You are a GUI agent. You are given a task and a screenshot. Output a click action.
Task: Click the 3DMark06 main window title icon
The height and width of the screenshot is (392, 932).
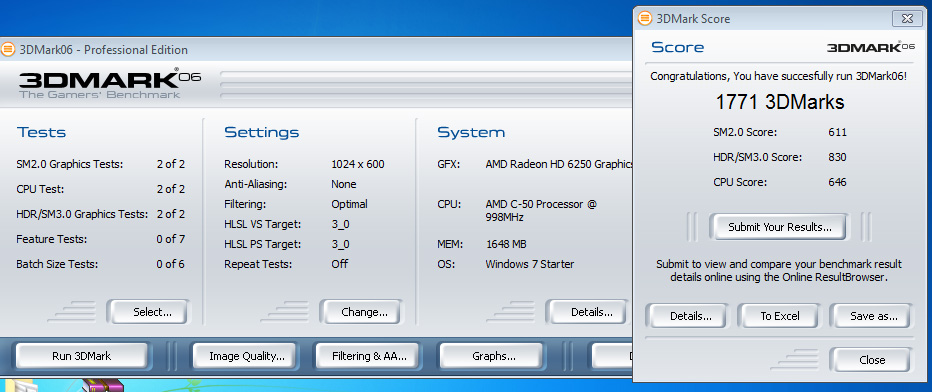click(x=7, y=49)
